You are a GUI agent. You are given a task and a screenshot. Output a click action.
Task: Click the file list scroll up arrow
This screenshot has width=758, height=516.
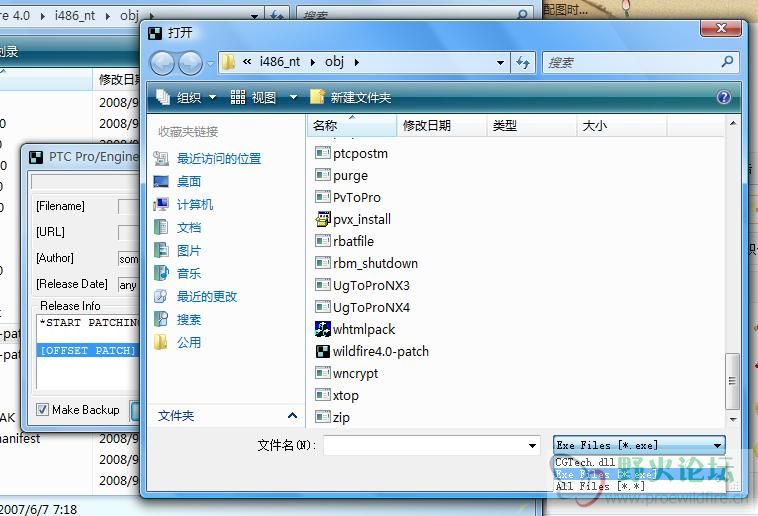(732, 123)
